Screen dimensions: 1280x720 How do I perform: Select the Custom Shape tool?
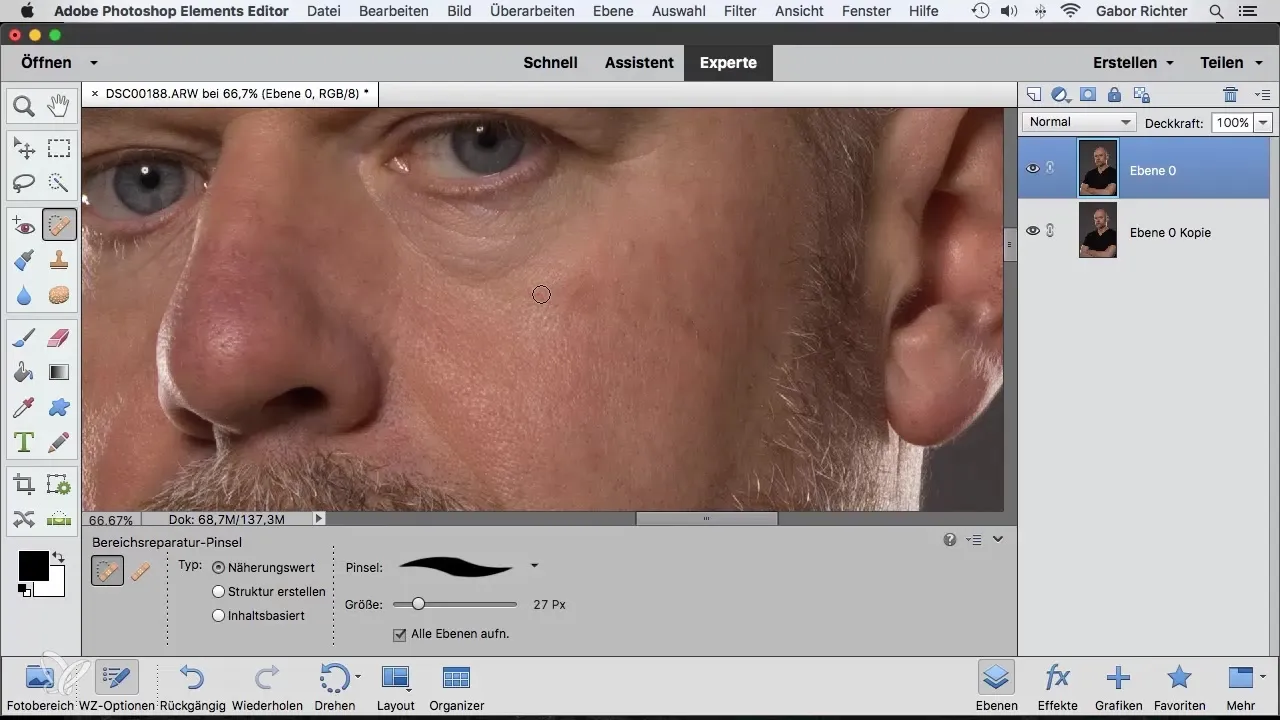click(x=59, y=407)
